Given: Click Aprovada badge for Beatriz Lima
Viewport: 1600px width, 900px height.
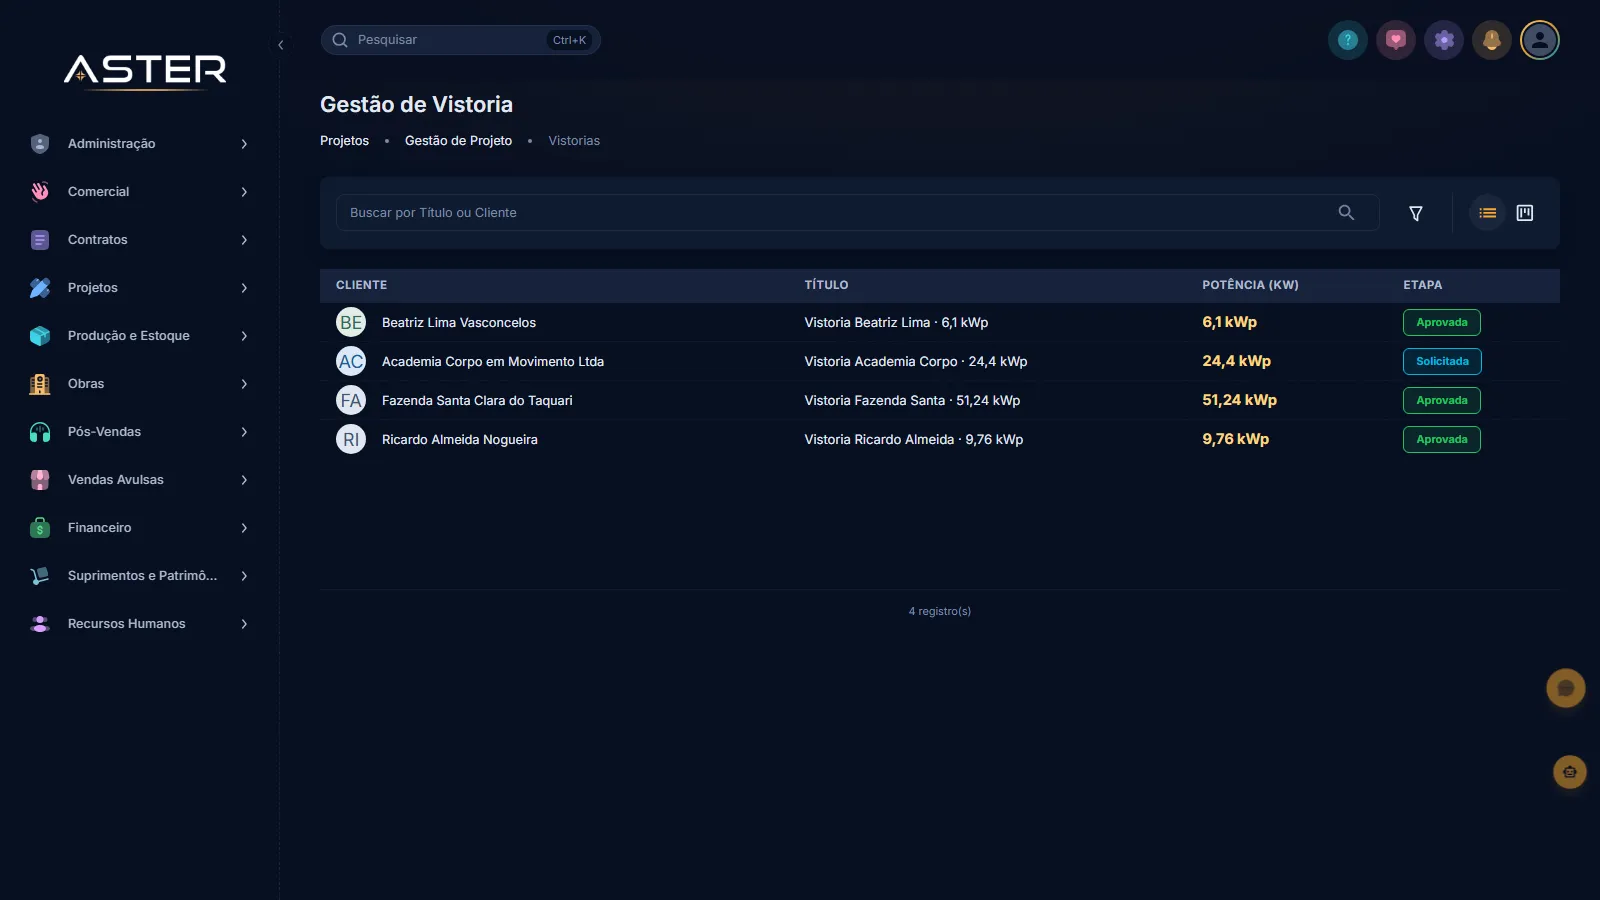Looking at the screenshot, I should coord(1442,322).
